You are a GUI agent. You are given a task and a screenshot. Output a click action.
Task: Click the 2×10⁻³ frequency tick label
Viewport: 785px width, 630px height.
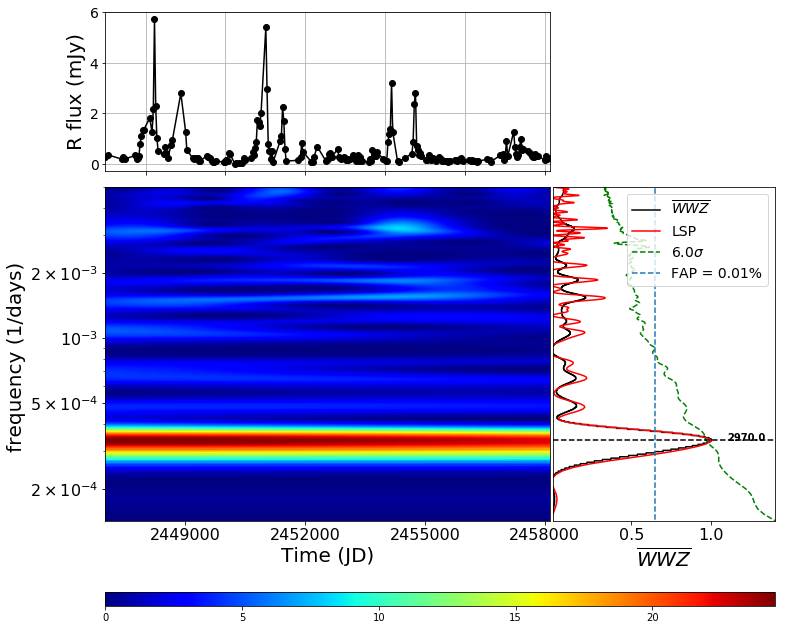tap(65, 273)
